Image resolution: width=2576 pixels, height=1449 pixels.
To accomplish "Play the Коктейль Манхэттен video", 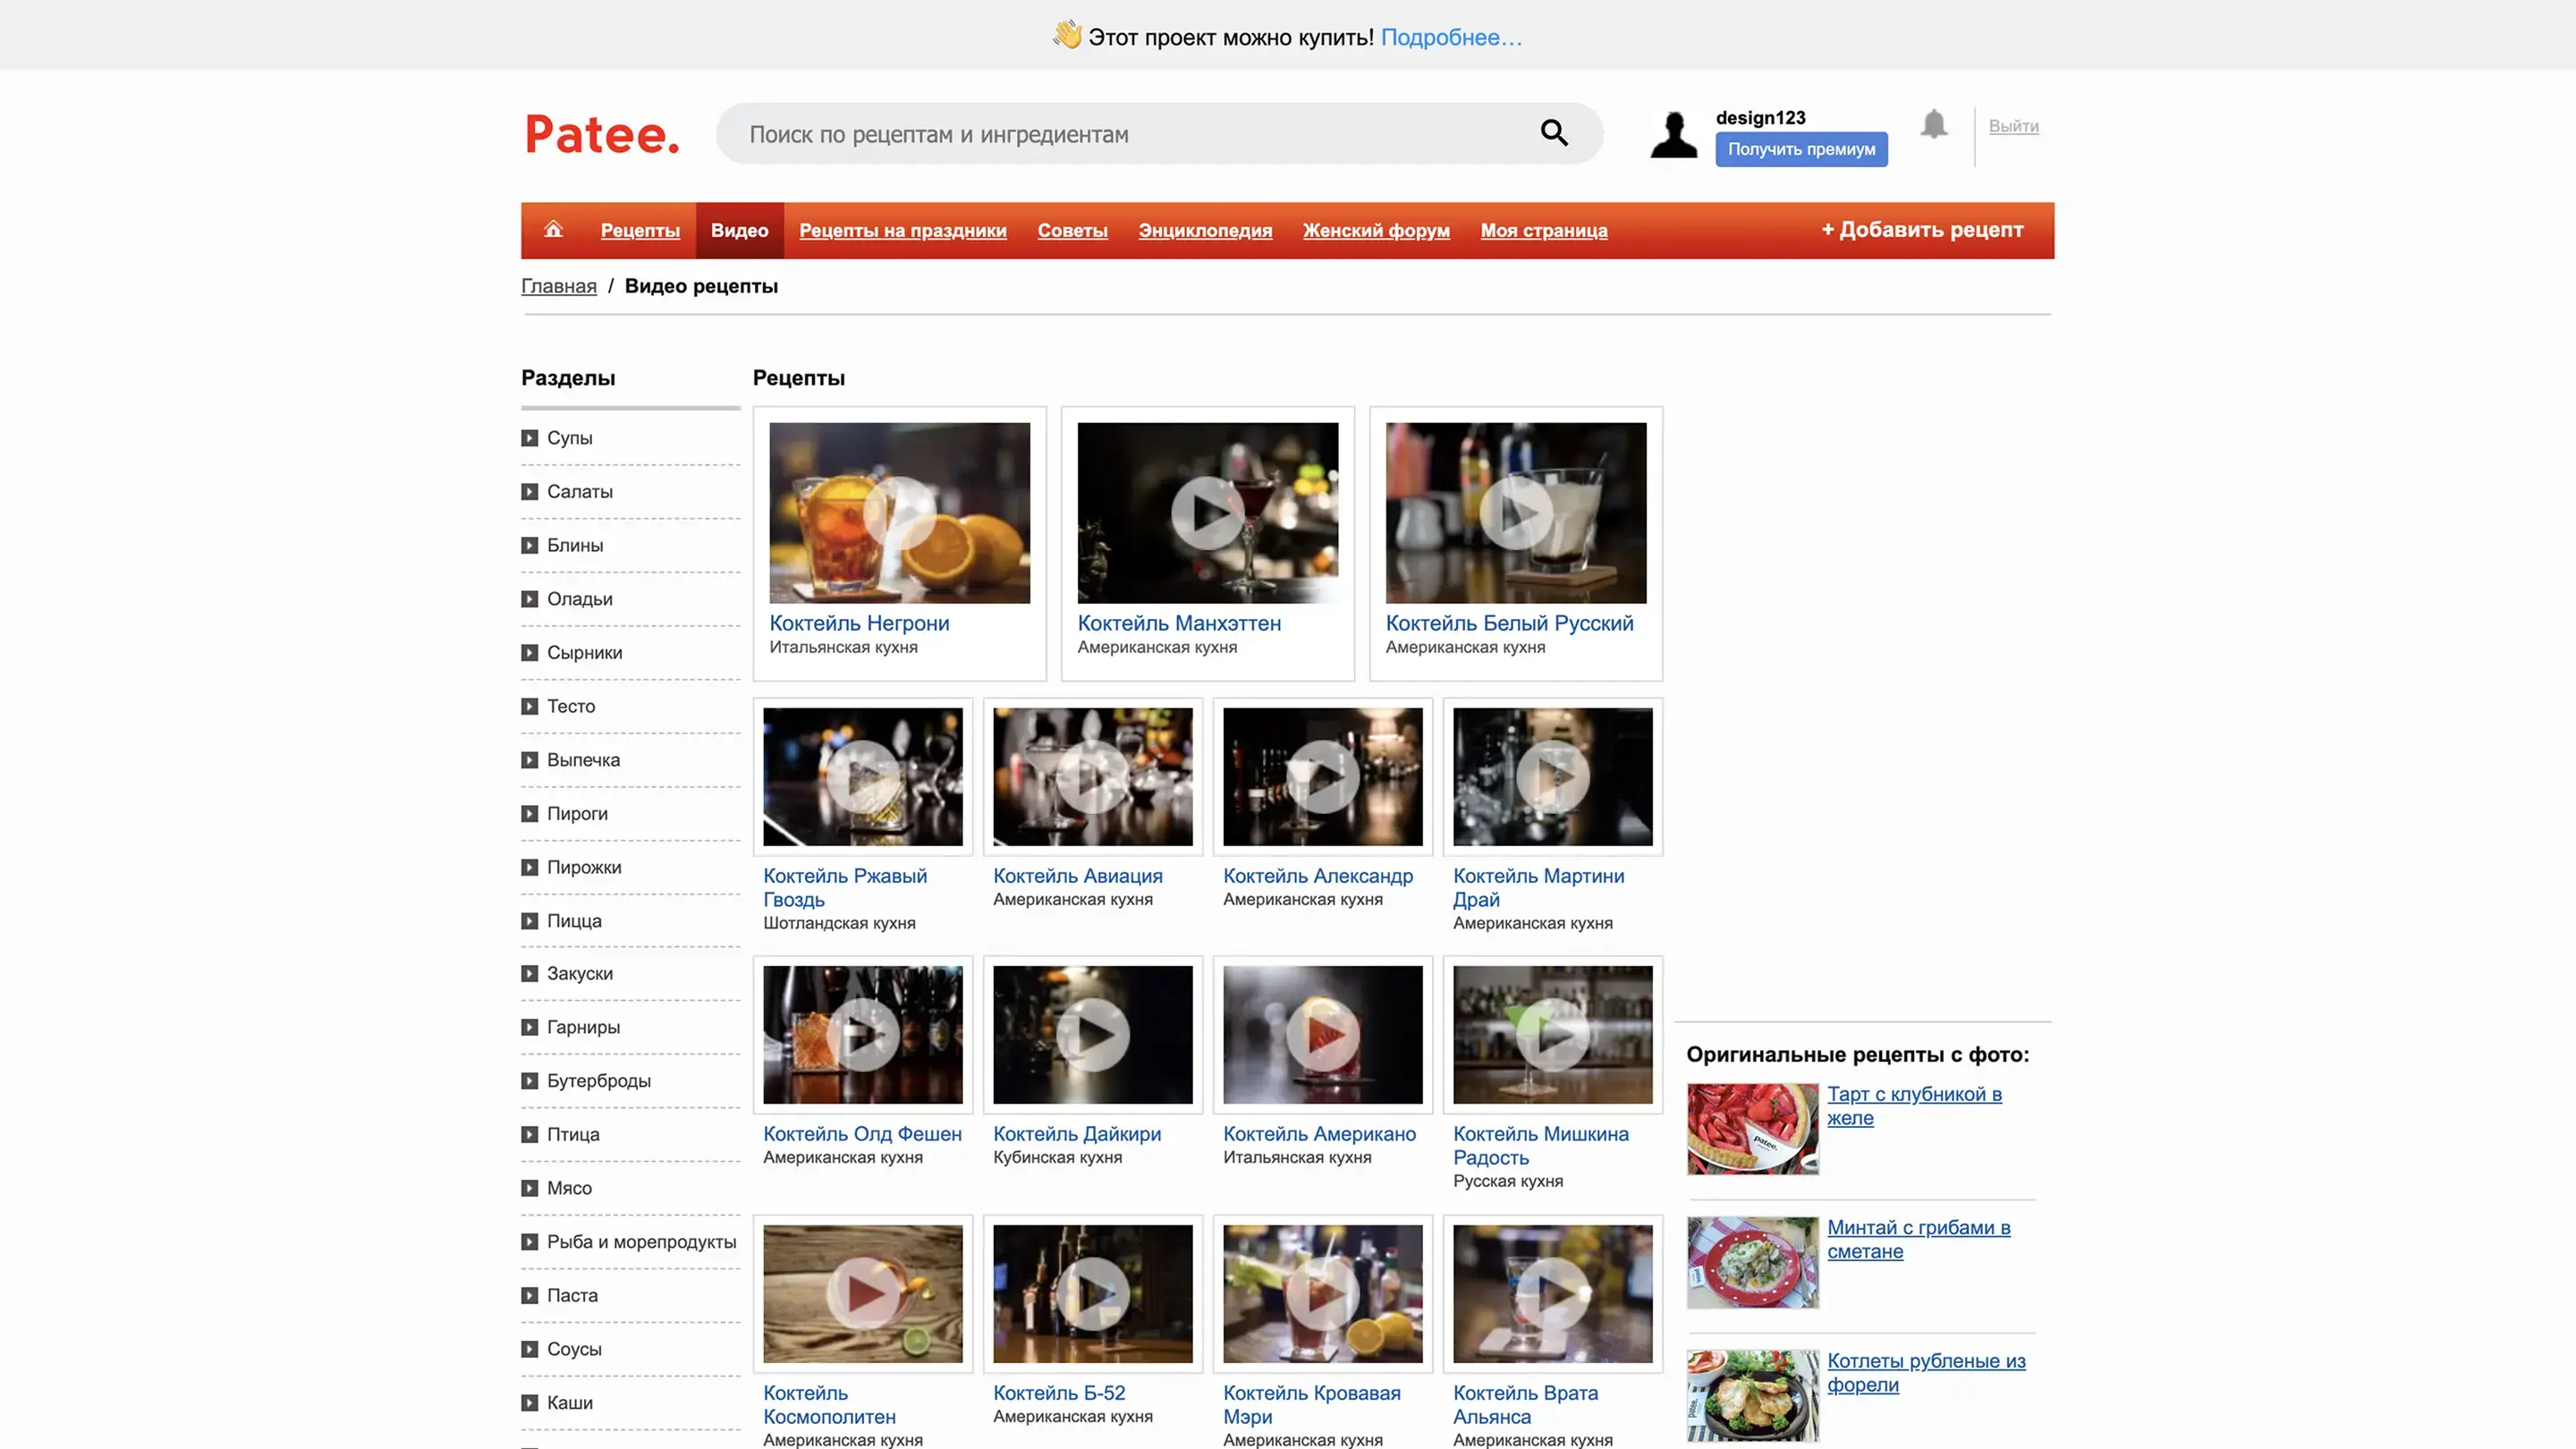I will (x=1207, y=513).
